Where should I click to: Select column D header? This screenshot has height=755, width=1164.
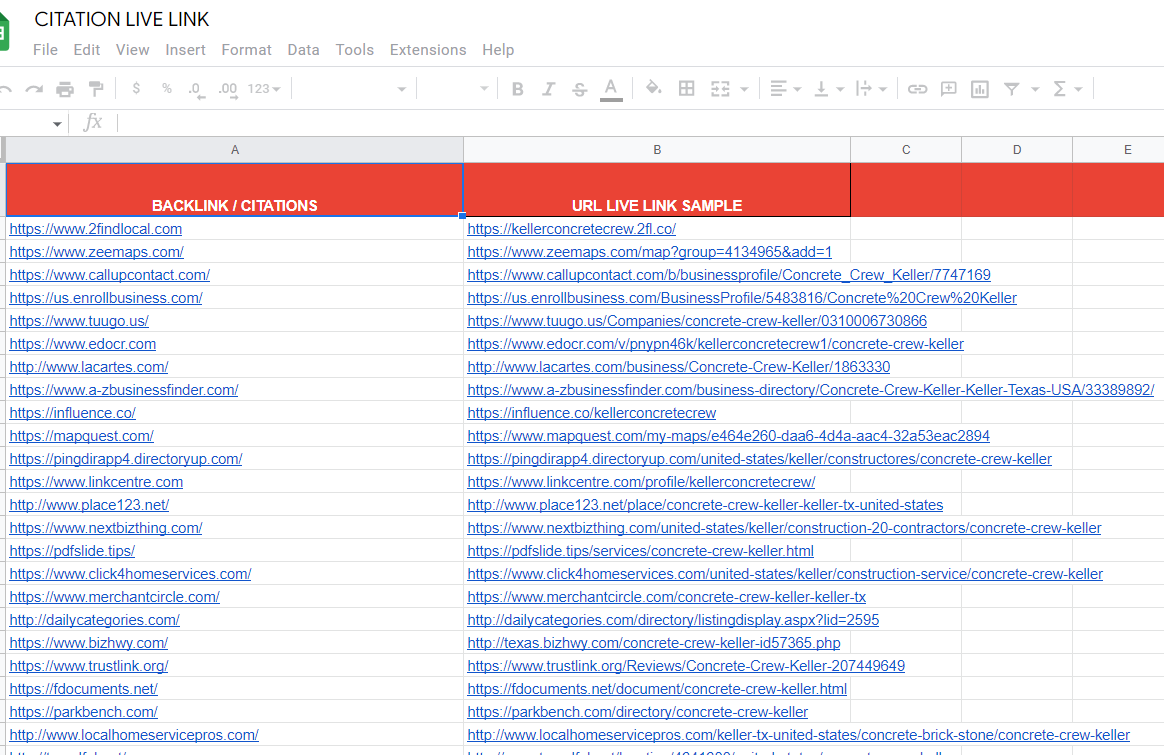1017,150
